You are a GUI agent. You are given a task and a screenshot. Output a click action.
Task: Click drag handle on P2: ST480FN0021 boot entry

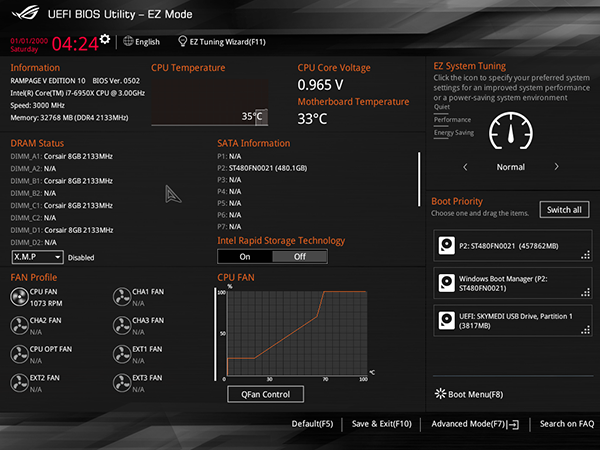585,255
